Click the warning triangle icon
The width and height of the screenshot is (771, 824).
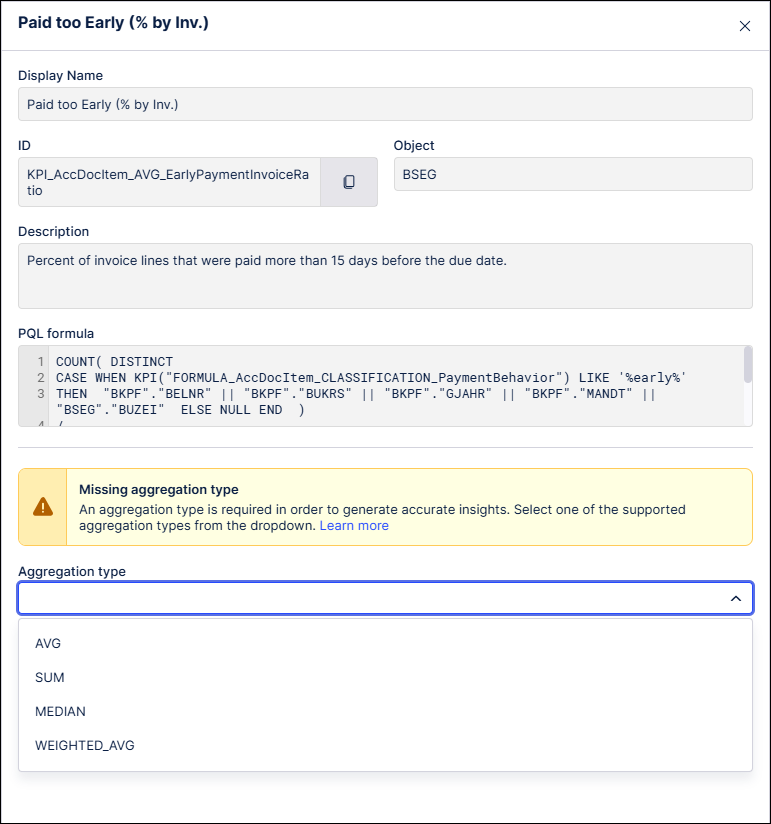(43, 507)
